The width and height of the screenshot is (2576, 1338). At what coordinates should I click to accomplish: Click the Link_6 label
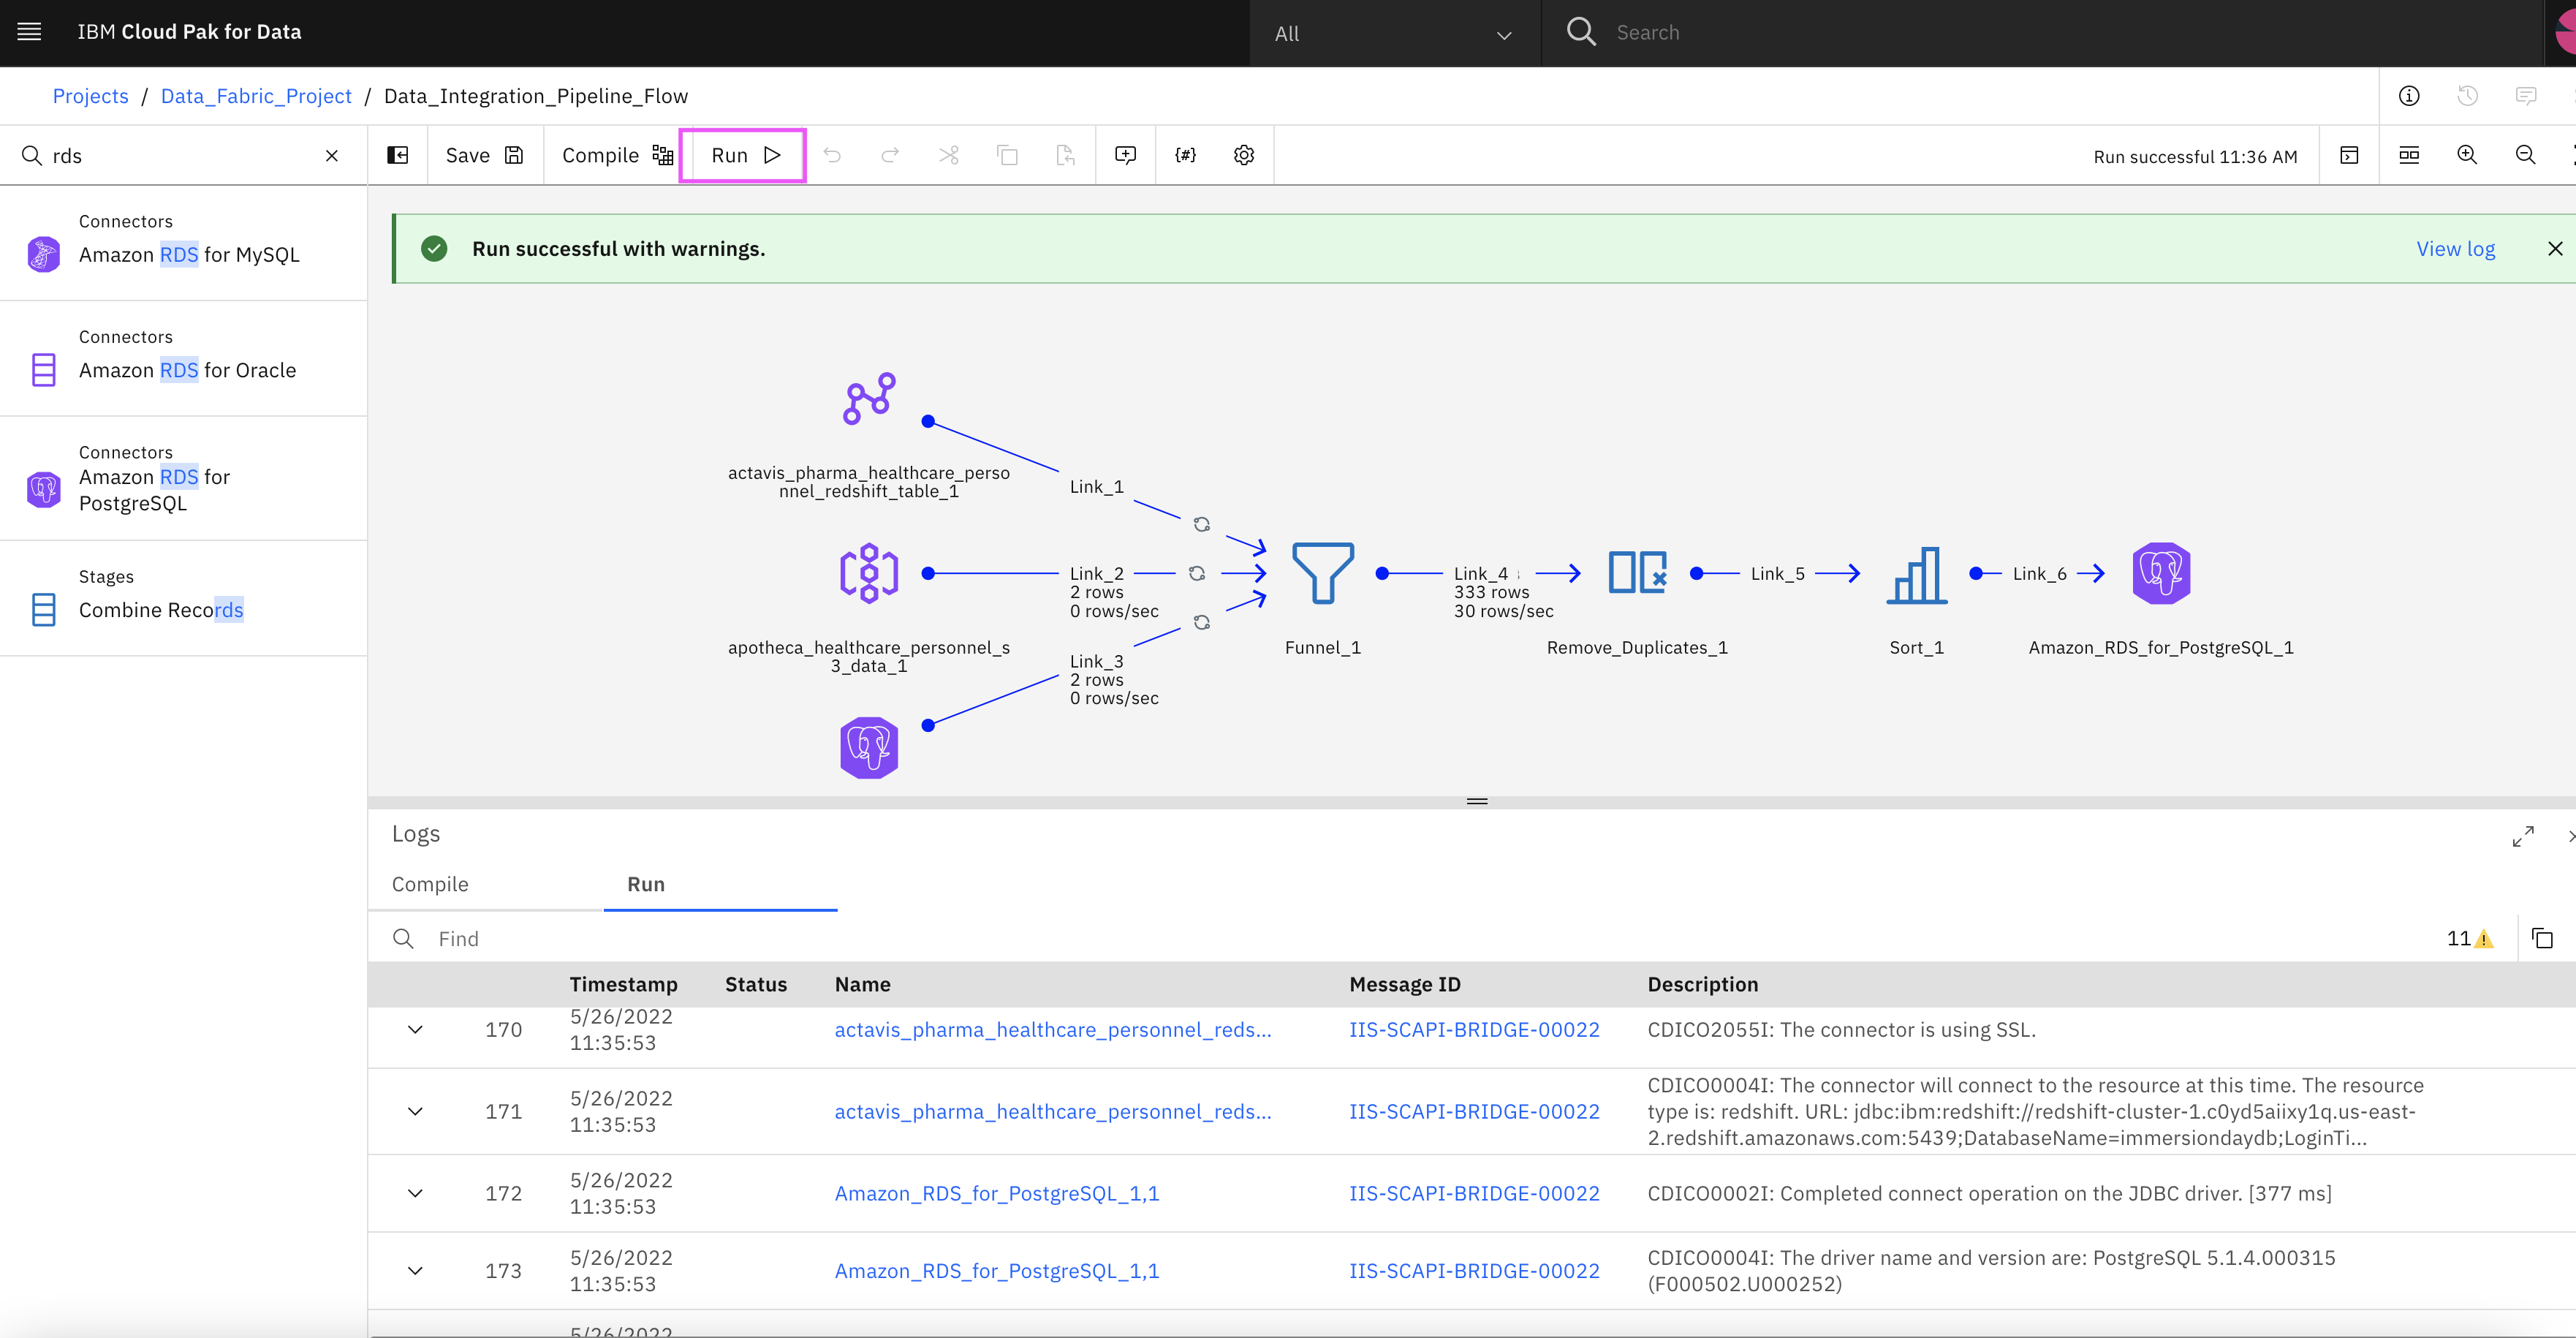[2039, 574]
